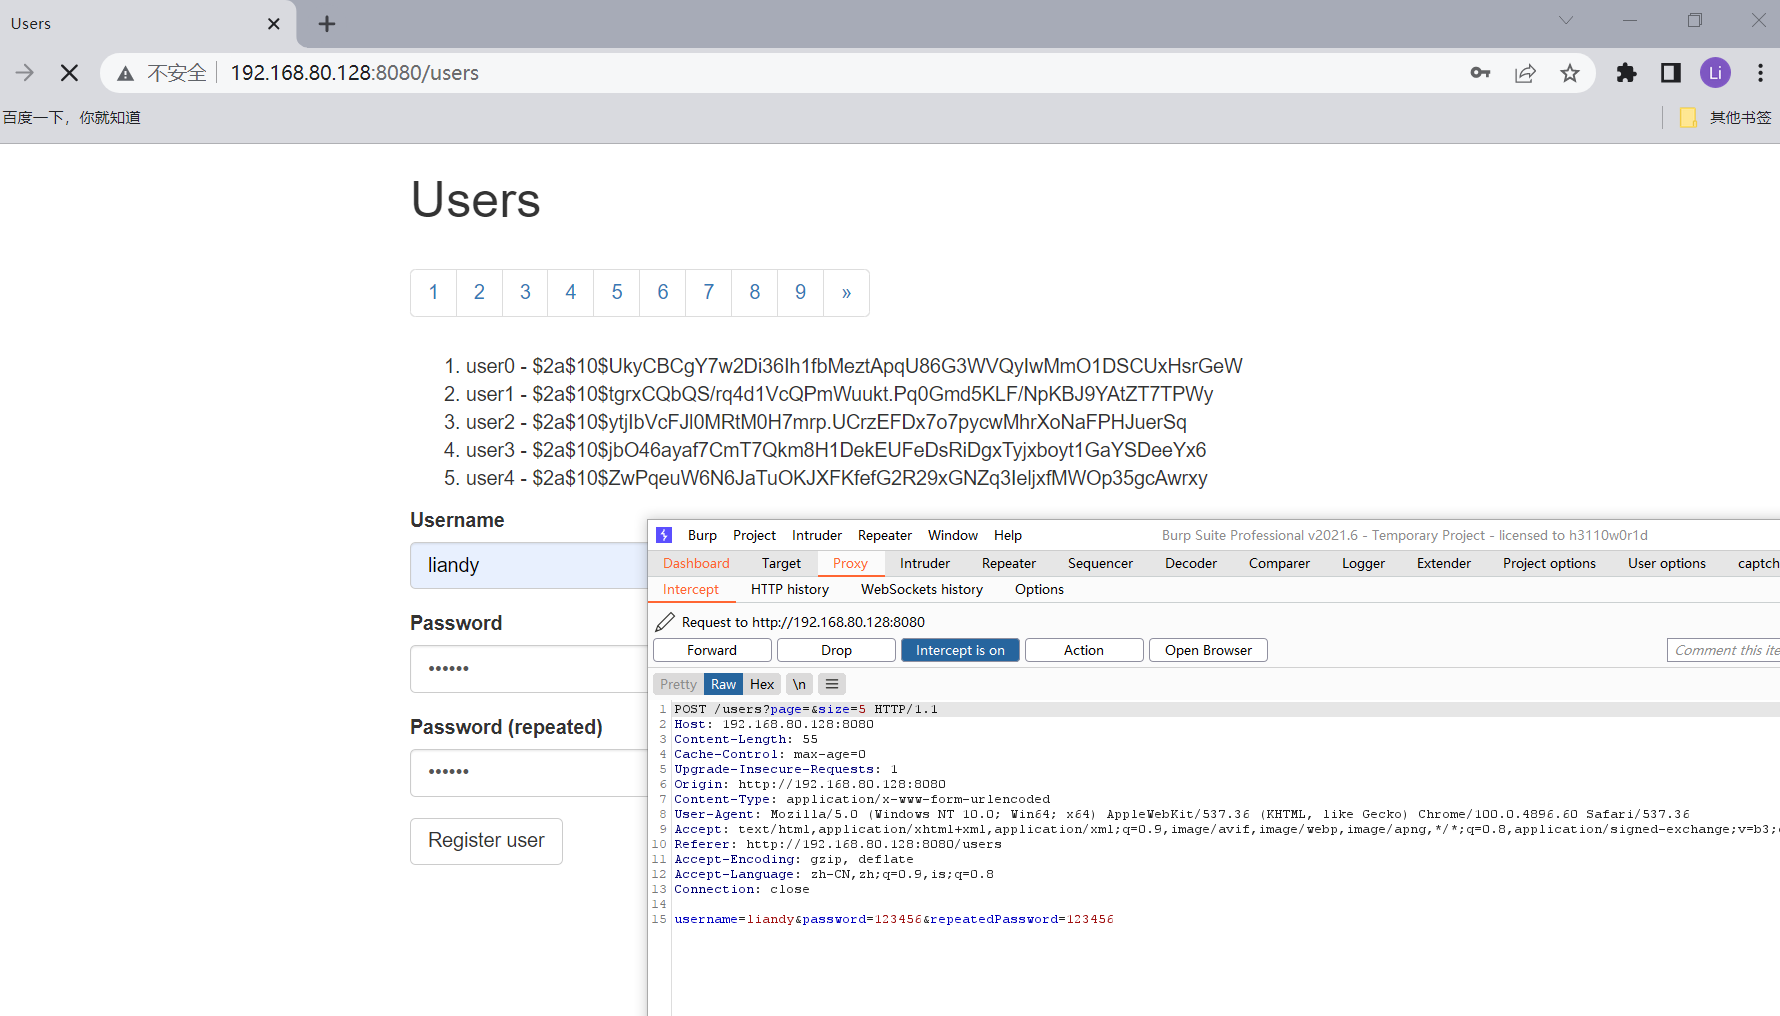
Task: Forward the intercepted request
Action: pos(712,650)
